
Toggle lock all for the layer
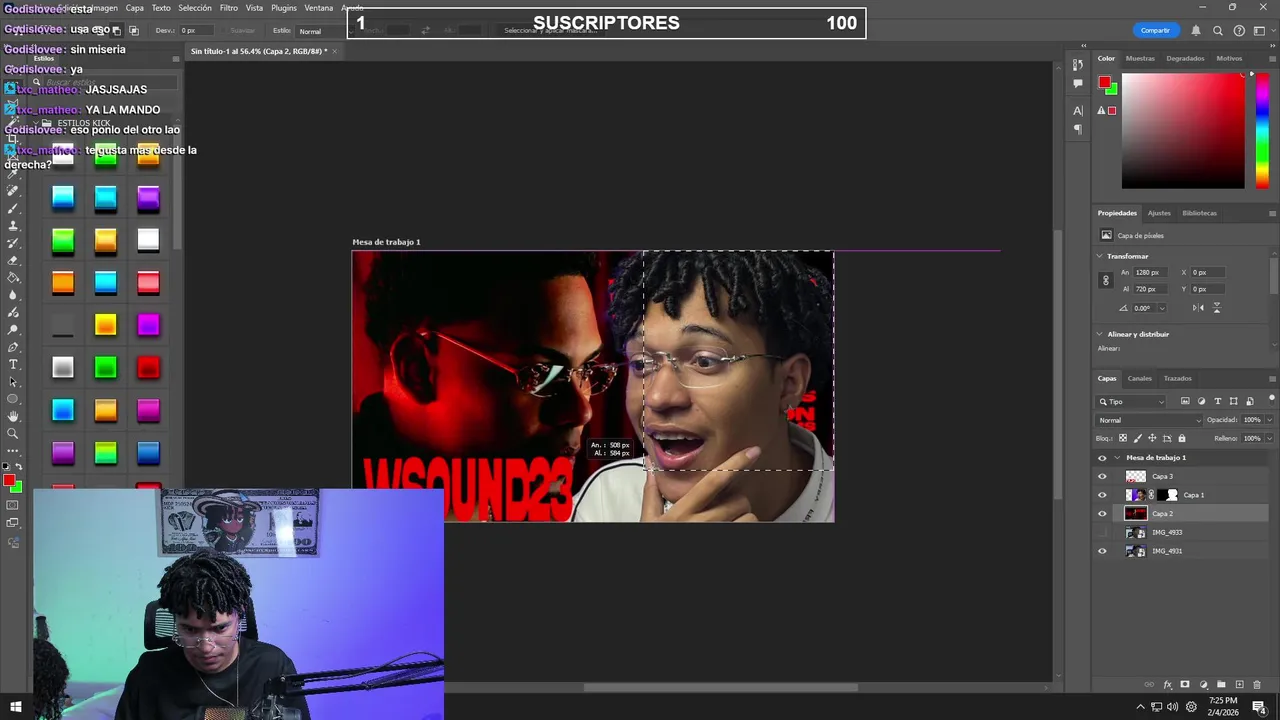1182,438
